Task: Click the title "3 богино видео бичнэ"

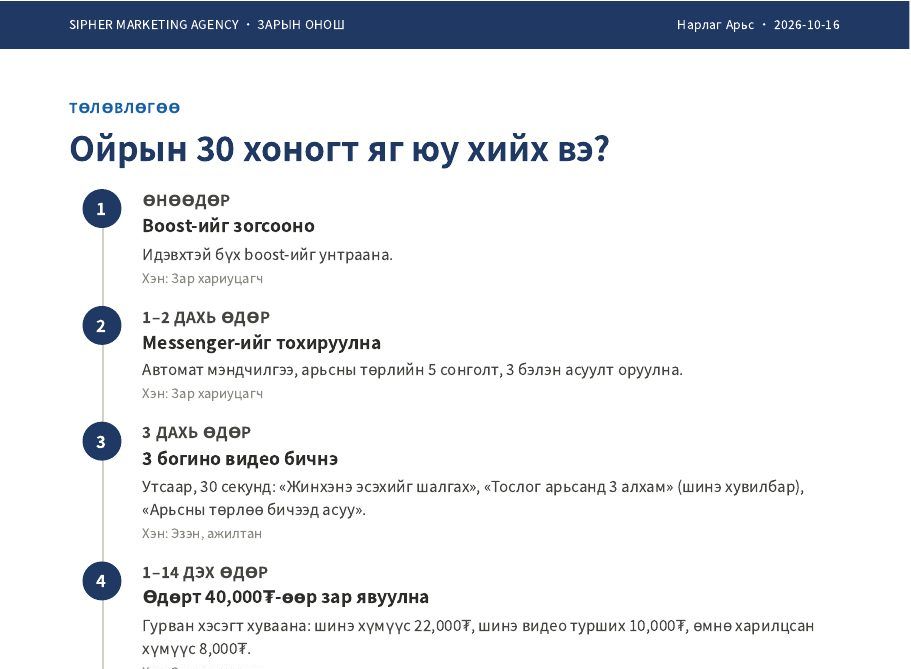Action: [240, 459]
